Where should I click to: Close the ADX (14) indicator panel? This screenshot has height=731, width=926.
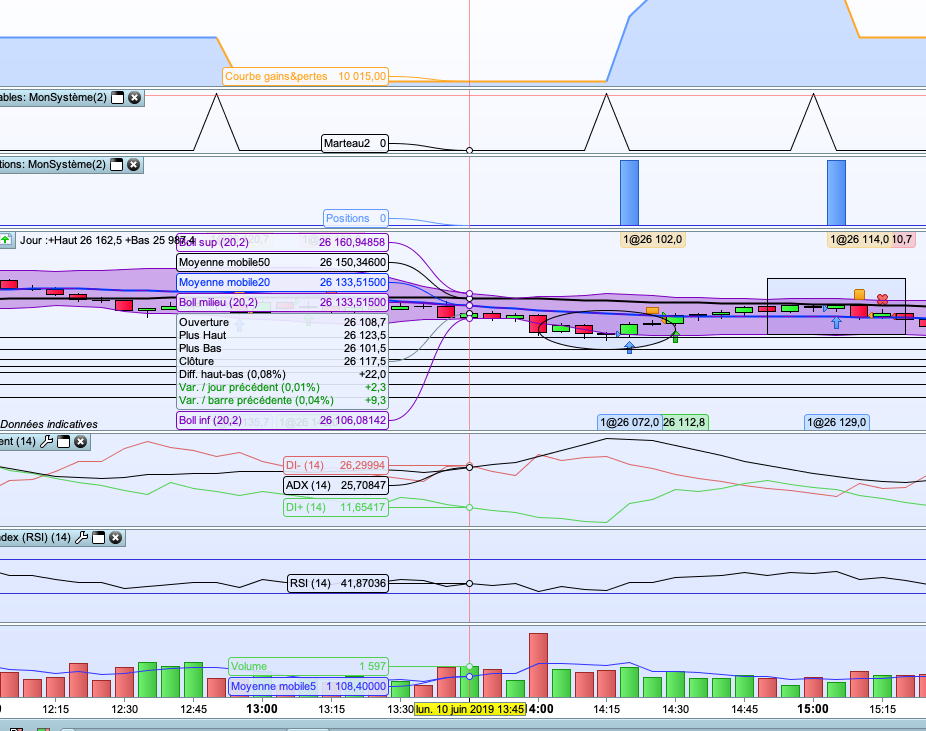coord(80,441)
